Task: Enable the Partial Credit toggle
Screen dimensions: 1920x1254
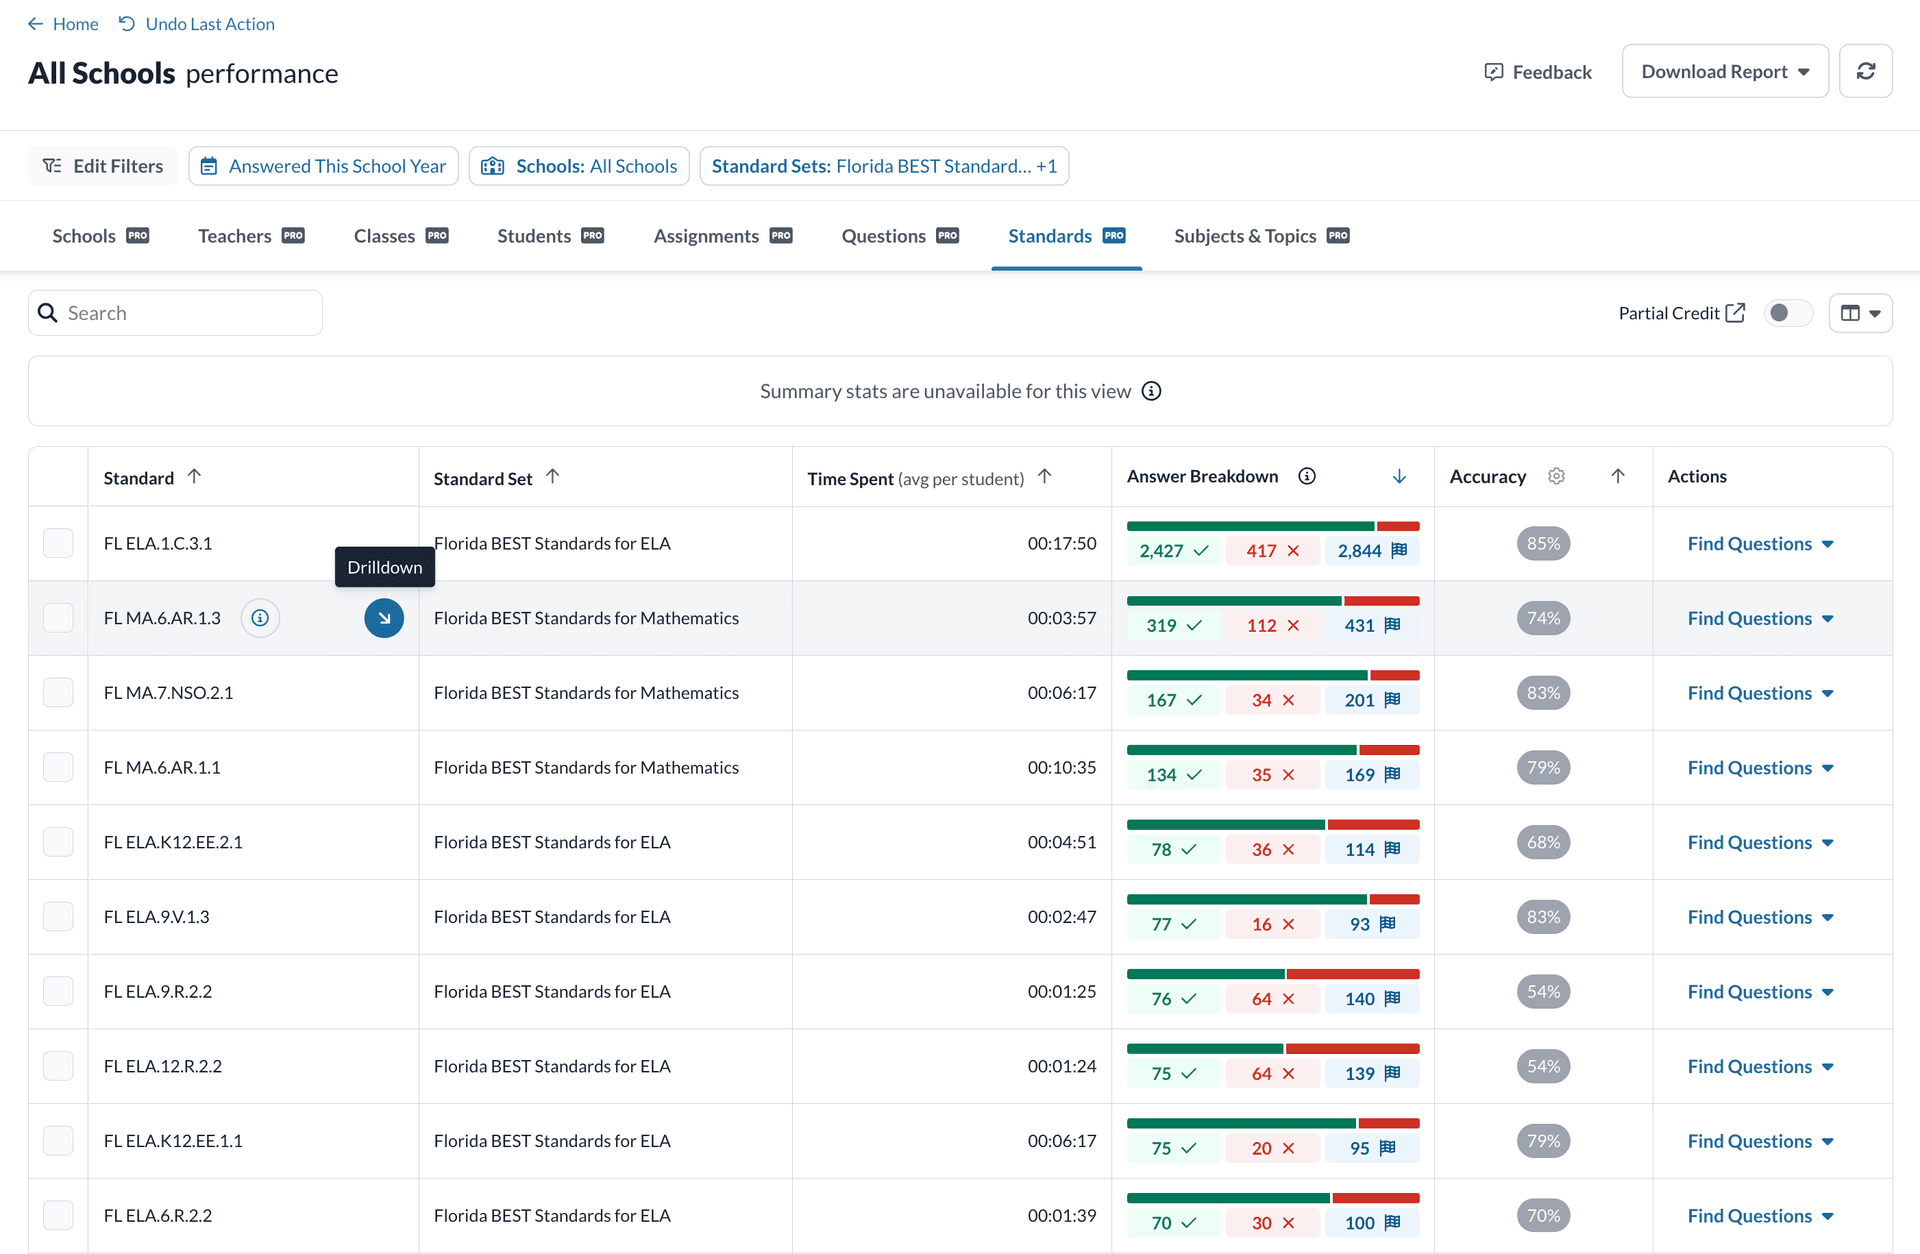Action: coord(1789,312)
